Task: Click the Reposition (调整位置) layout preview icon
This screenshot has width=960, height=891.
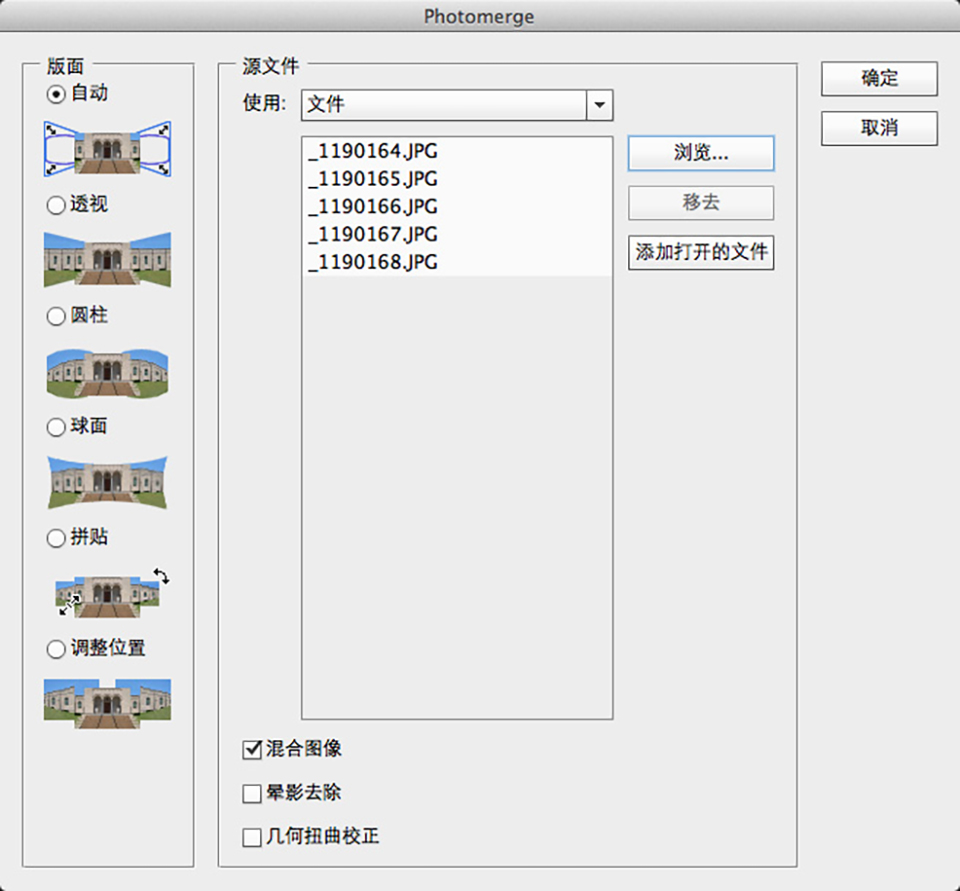Action: (107, 701)
